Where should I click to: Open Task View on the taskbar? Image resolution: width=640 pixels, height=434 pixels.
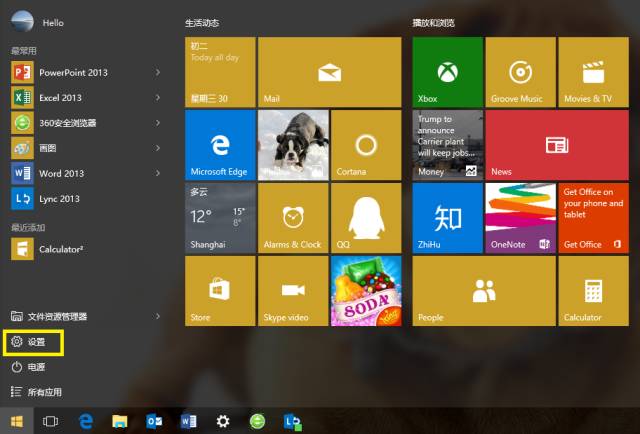(51, 421)
